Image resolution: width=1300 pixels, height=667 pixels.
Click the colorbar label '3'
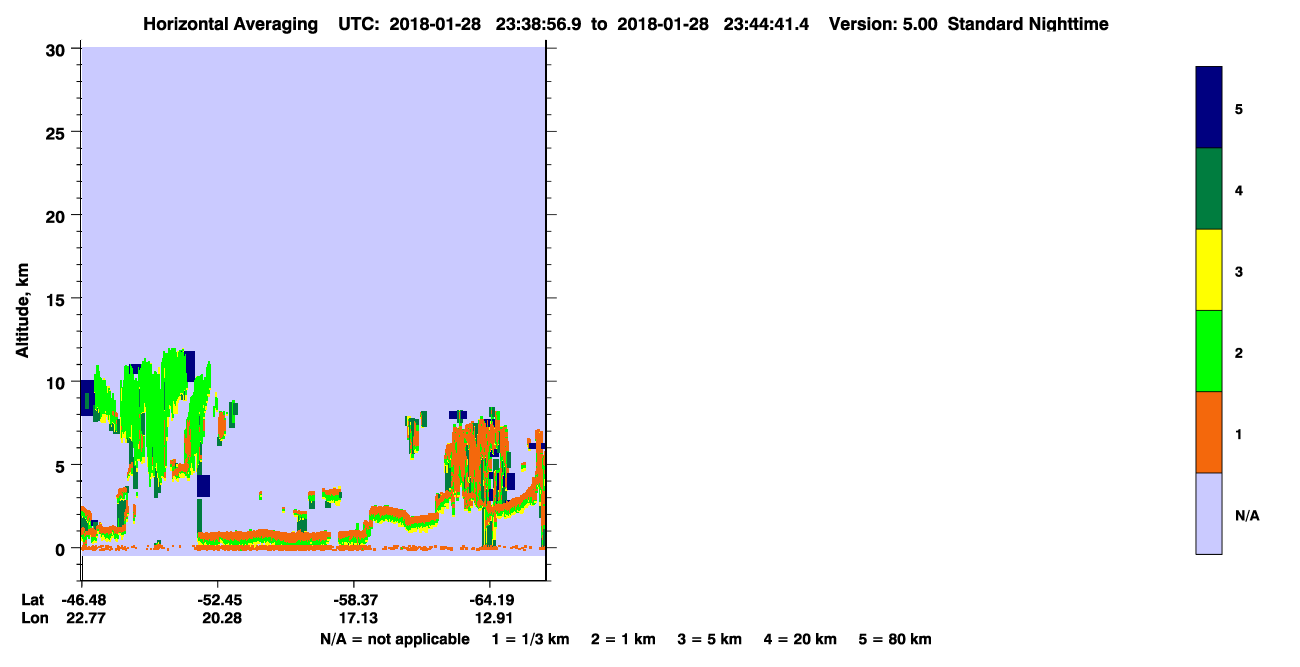click(1239, 272)
